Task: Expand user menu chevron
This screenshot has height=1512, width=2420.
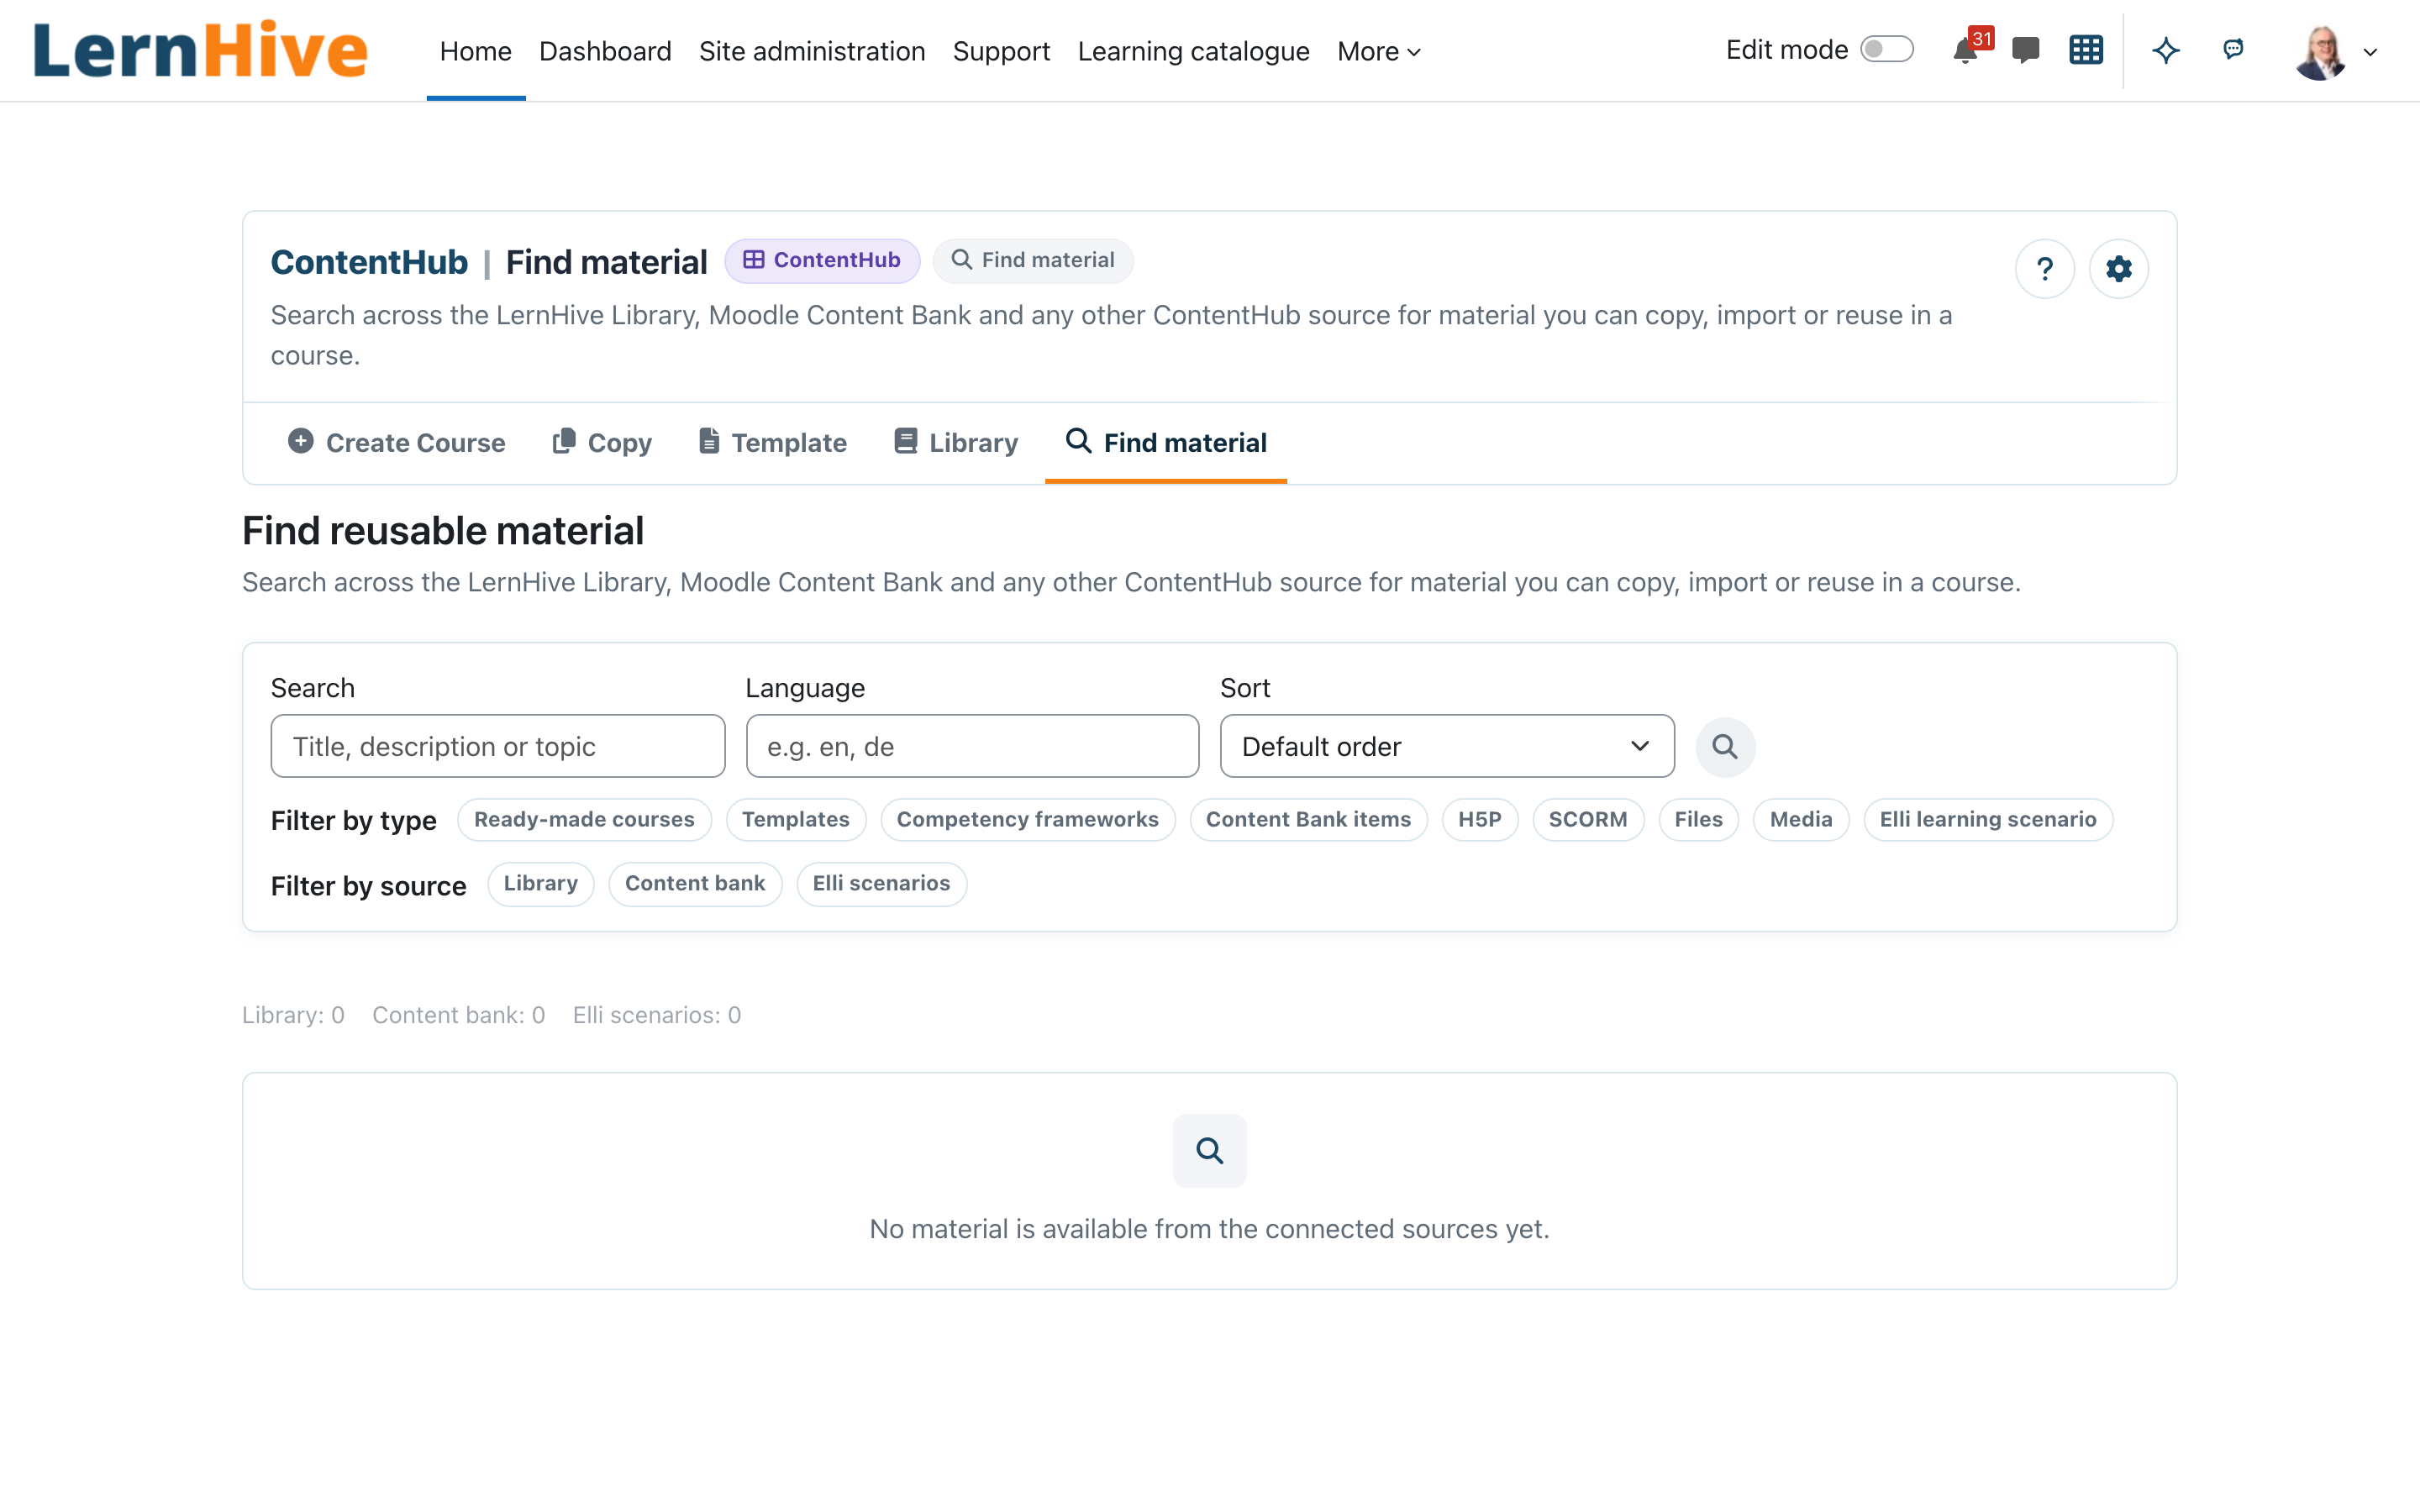Action: 2370,53
